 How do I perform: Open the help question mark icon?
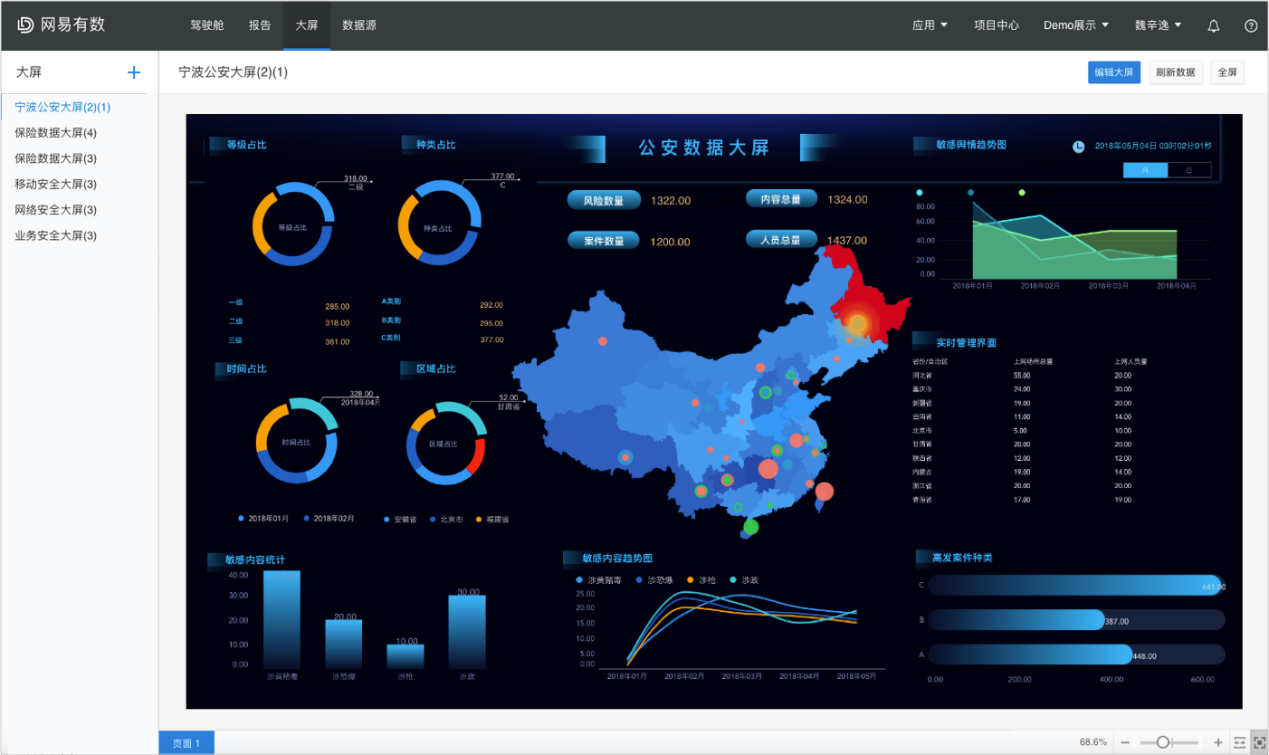click(1250, 26)
